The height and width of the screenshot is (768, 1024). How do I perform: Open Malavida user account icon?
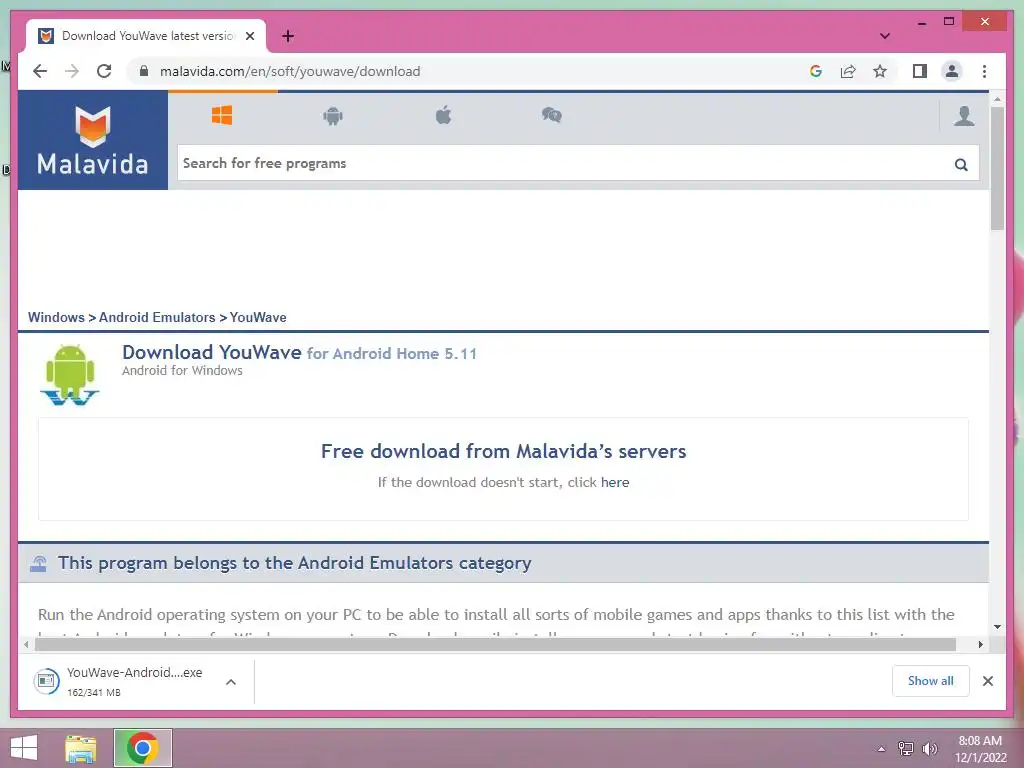pos(964,116)
